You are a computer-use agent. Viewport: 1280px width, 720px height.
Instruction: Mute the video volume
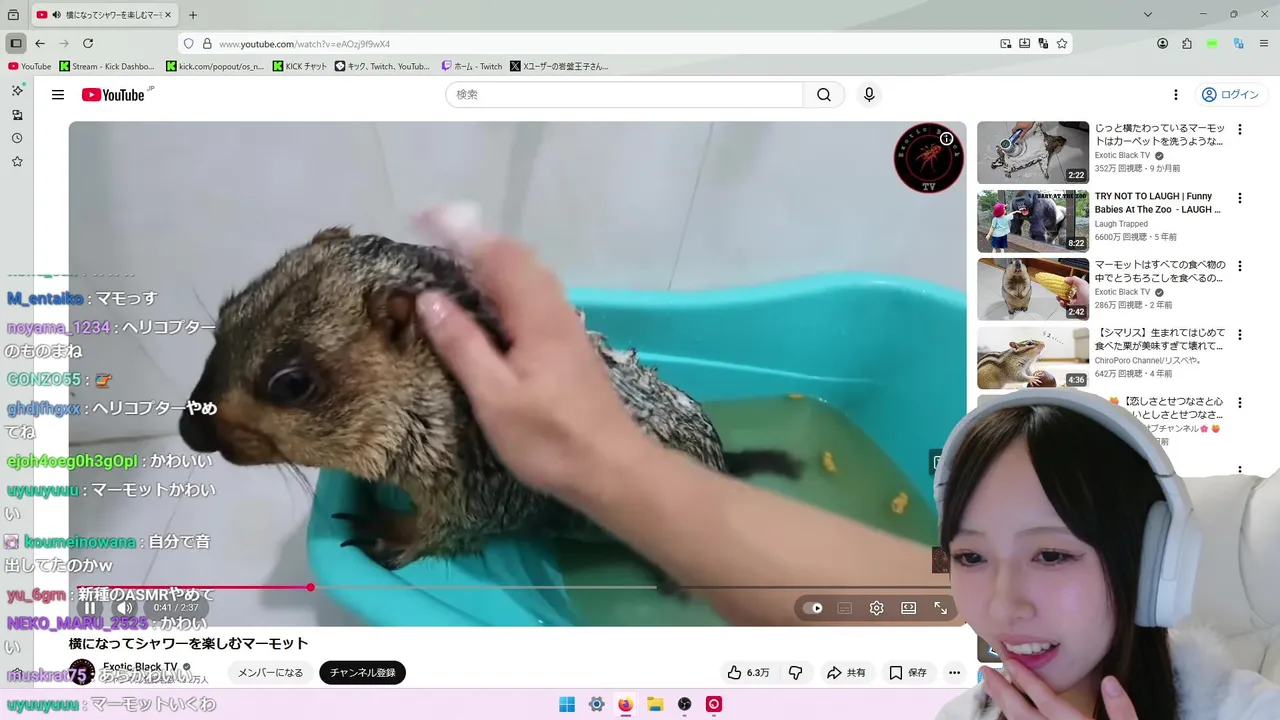(x=124, y=608)
